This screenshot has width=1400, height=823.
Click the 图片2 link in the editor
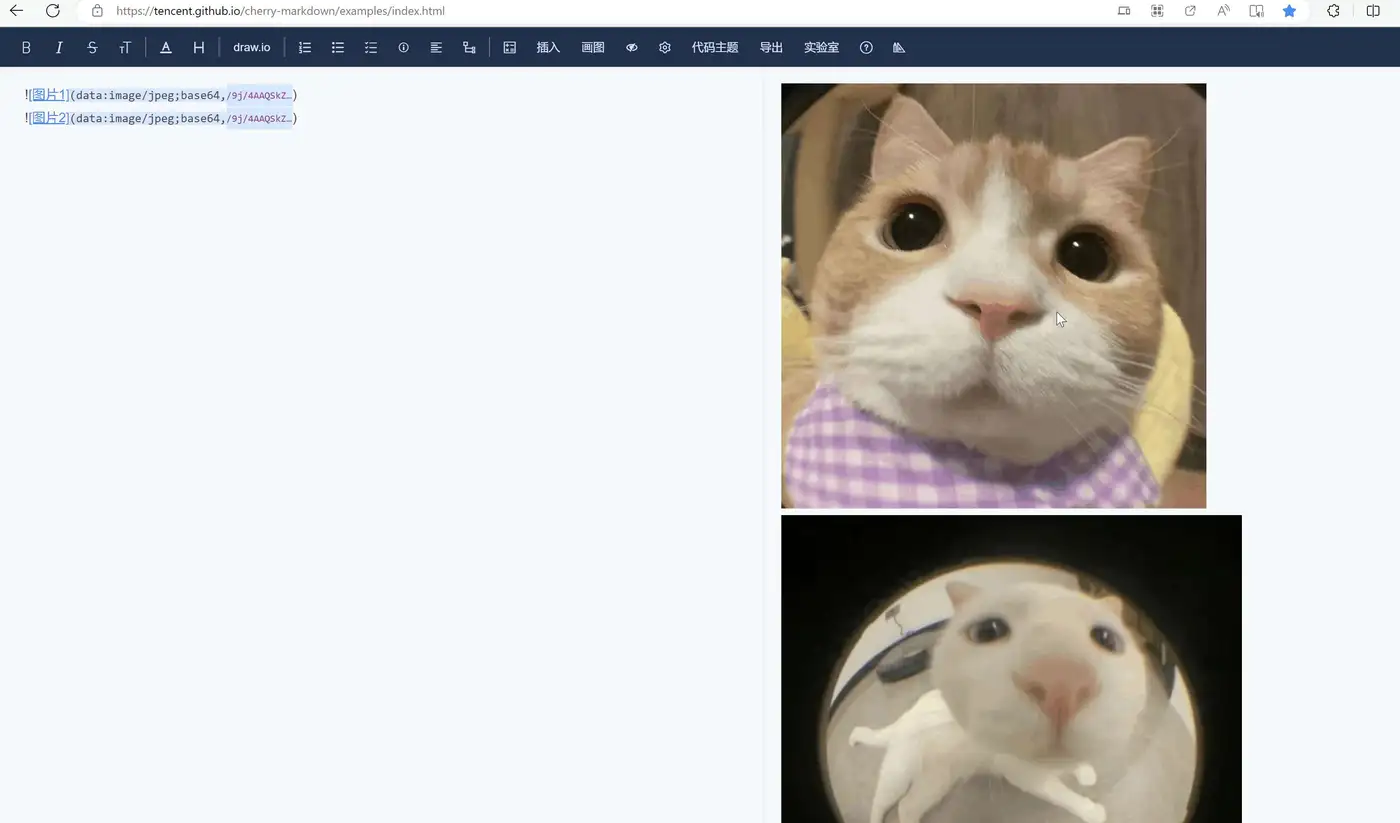pyautogui.click(x=49, y=118)
